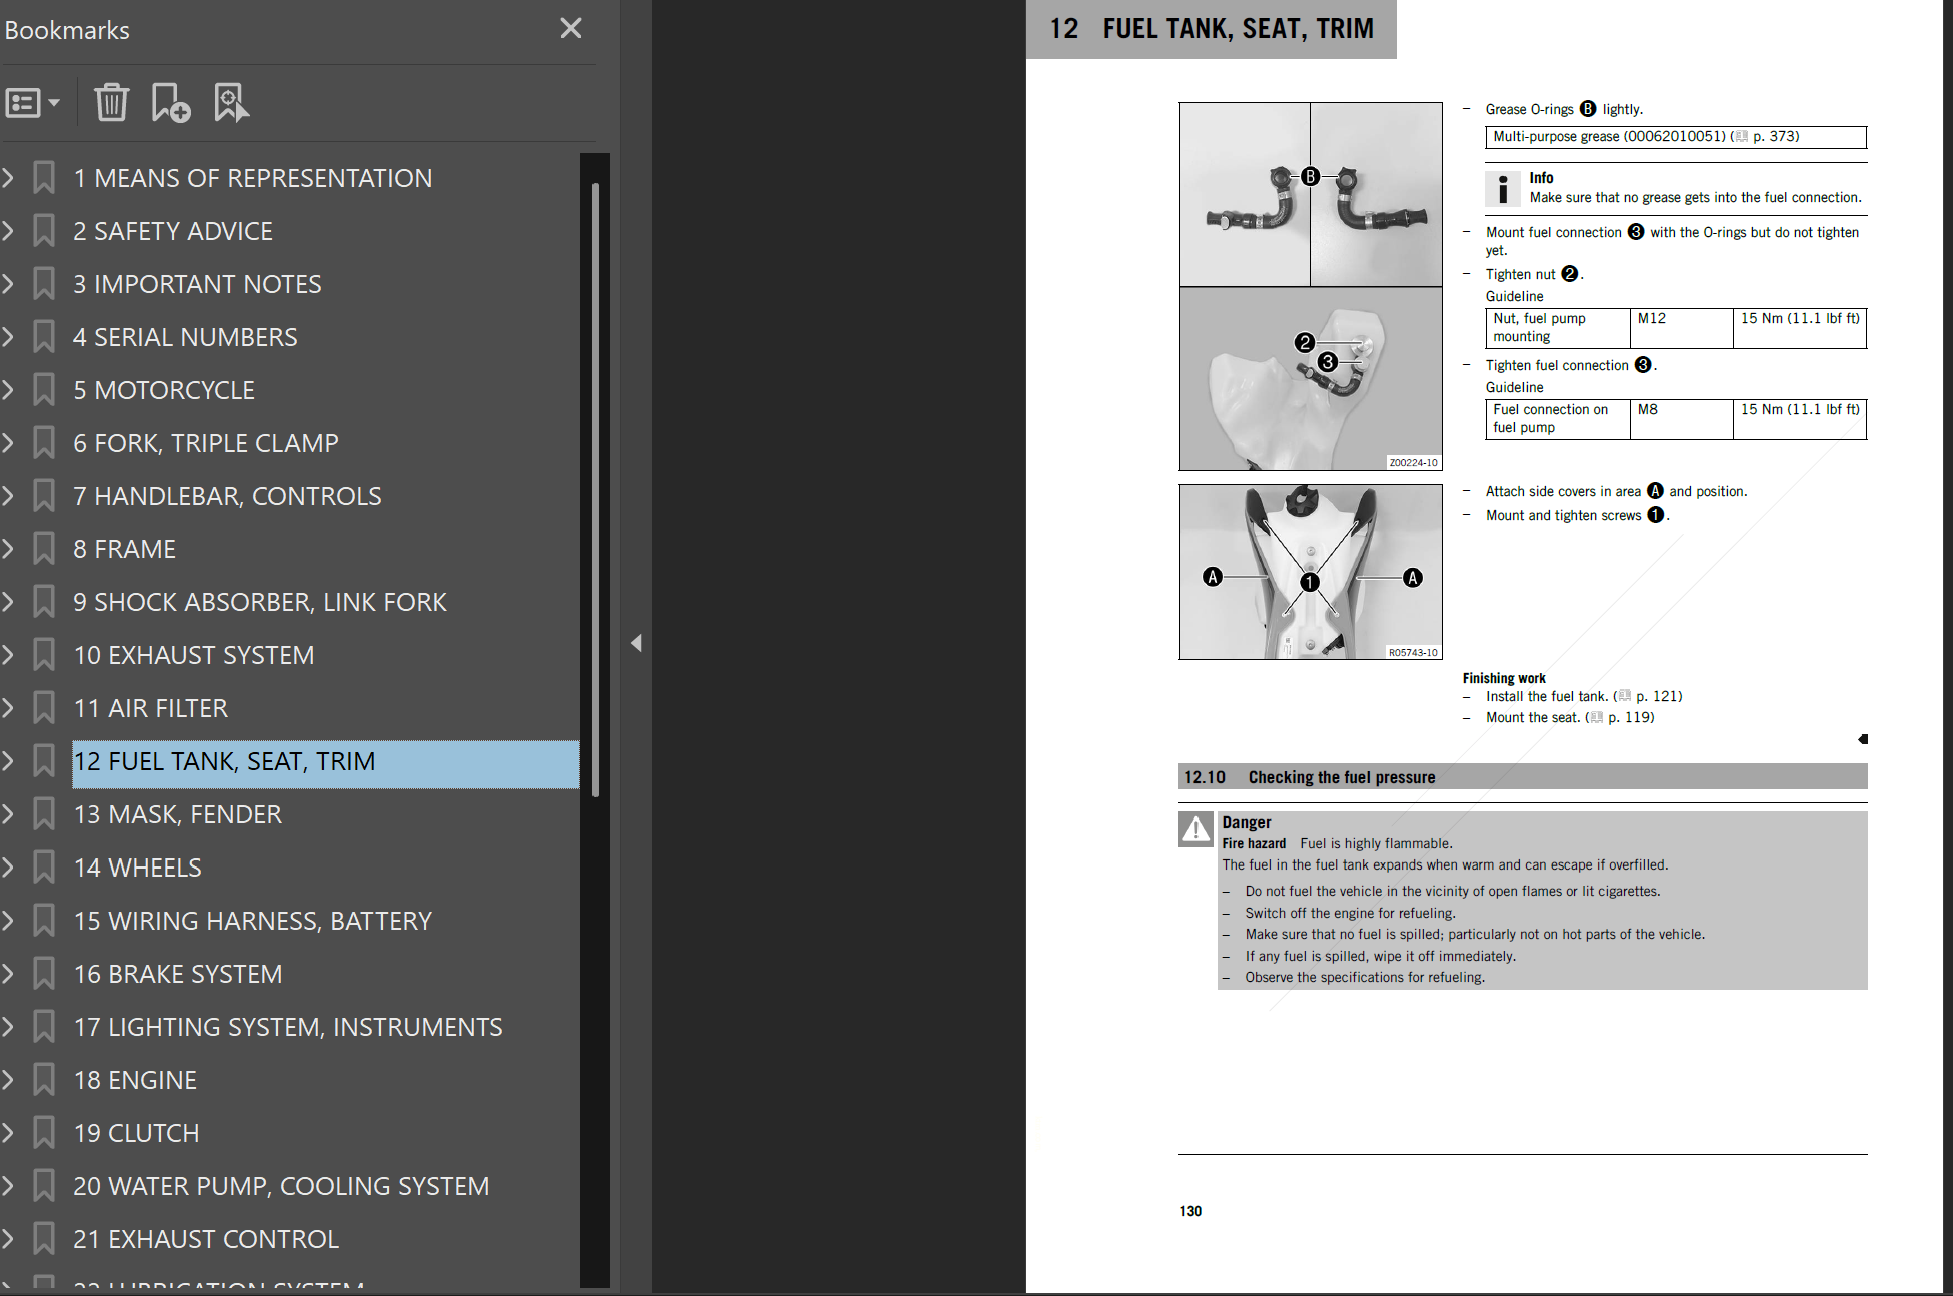Click the fuel connection O-rings photo
The height and width of the screenshot is (1296, 1953).
[1310, 194]
